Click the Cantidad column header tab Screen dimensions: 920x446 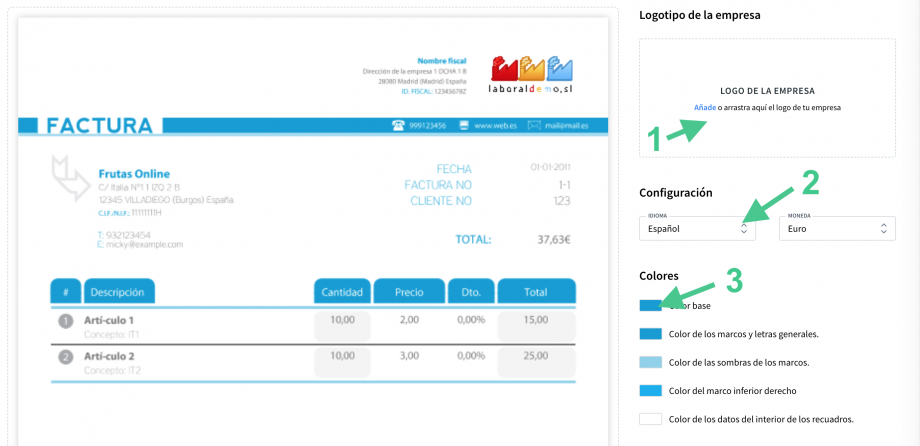[341, 292]
